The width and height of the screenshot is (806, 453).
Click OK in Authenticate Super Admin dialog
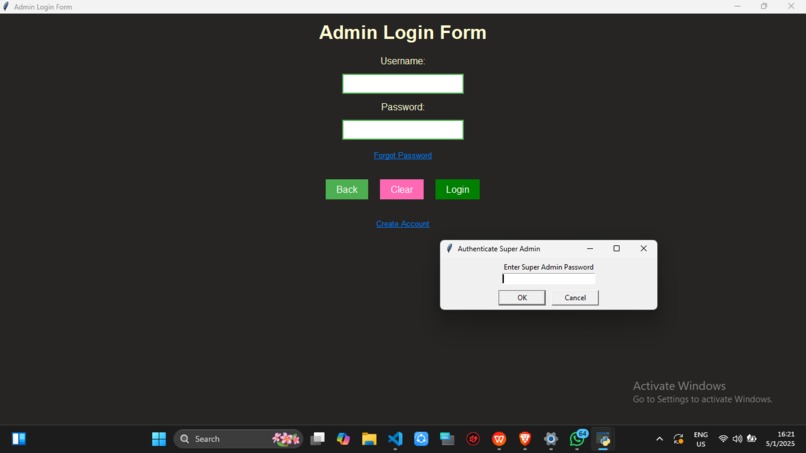tap(522, 298)
